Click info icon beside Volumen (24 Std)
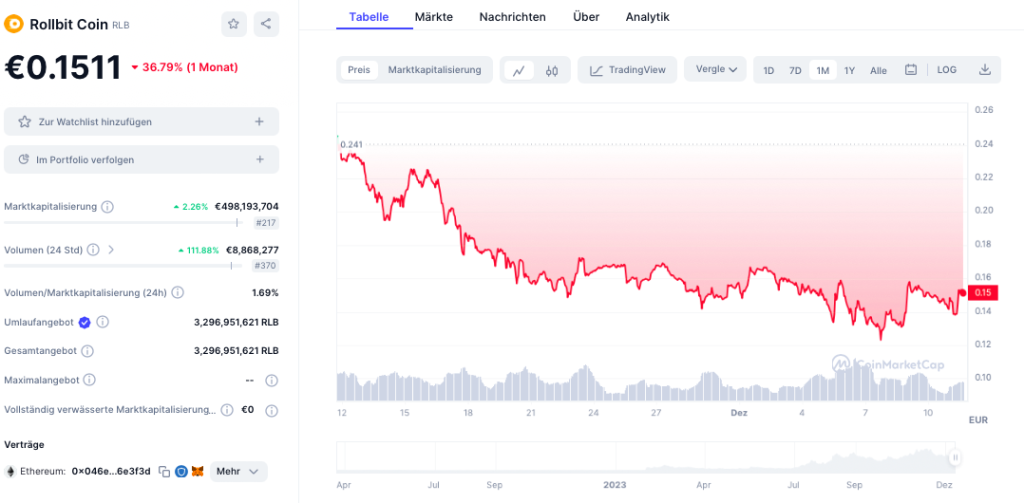Viewport: 1024px width, 503px height. click(93, 250)
